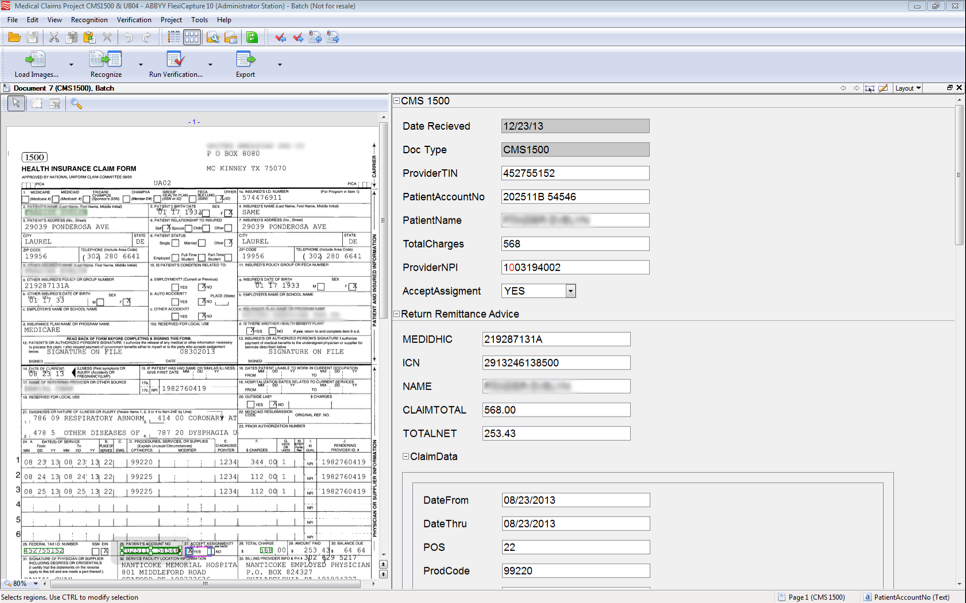
Task: Open the Recognize dropdown arrow
Action: (141, 65)
